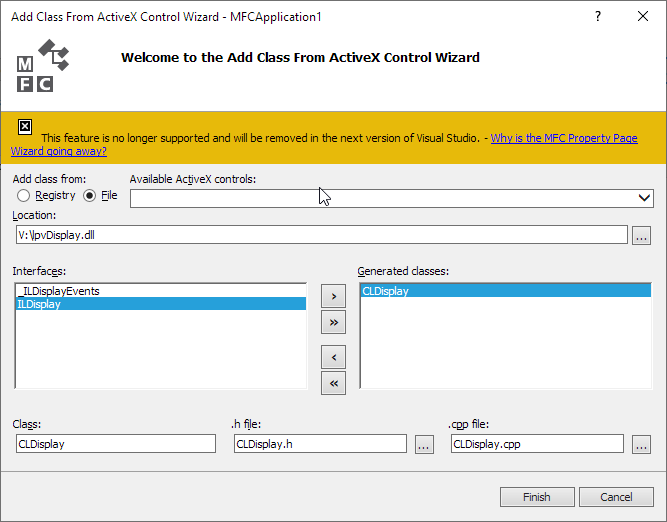Click the Cancel button
The image size is (667, 522).
tap(616, 497)
